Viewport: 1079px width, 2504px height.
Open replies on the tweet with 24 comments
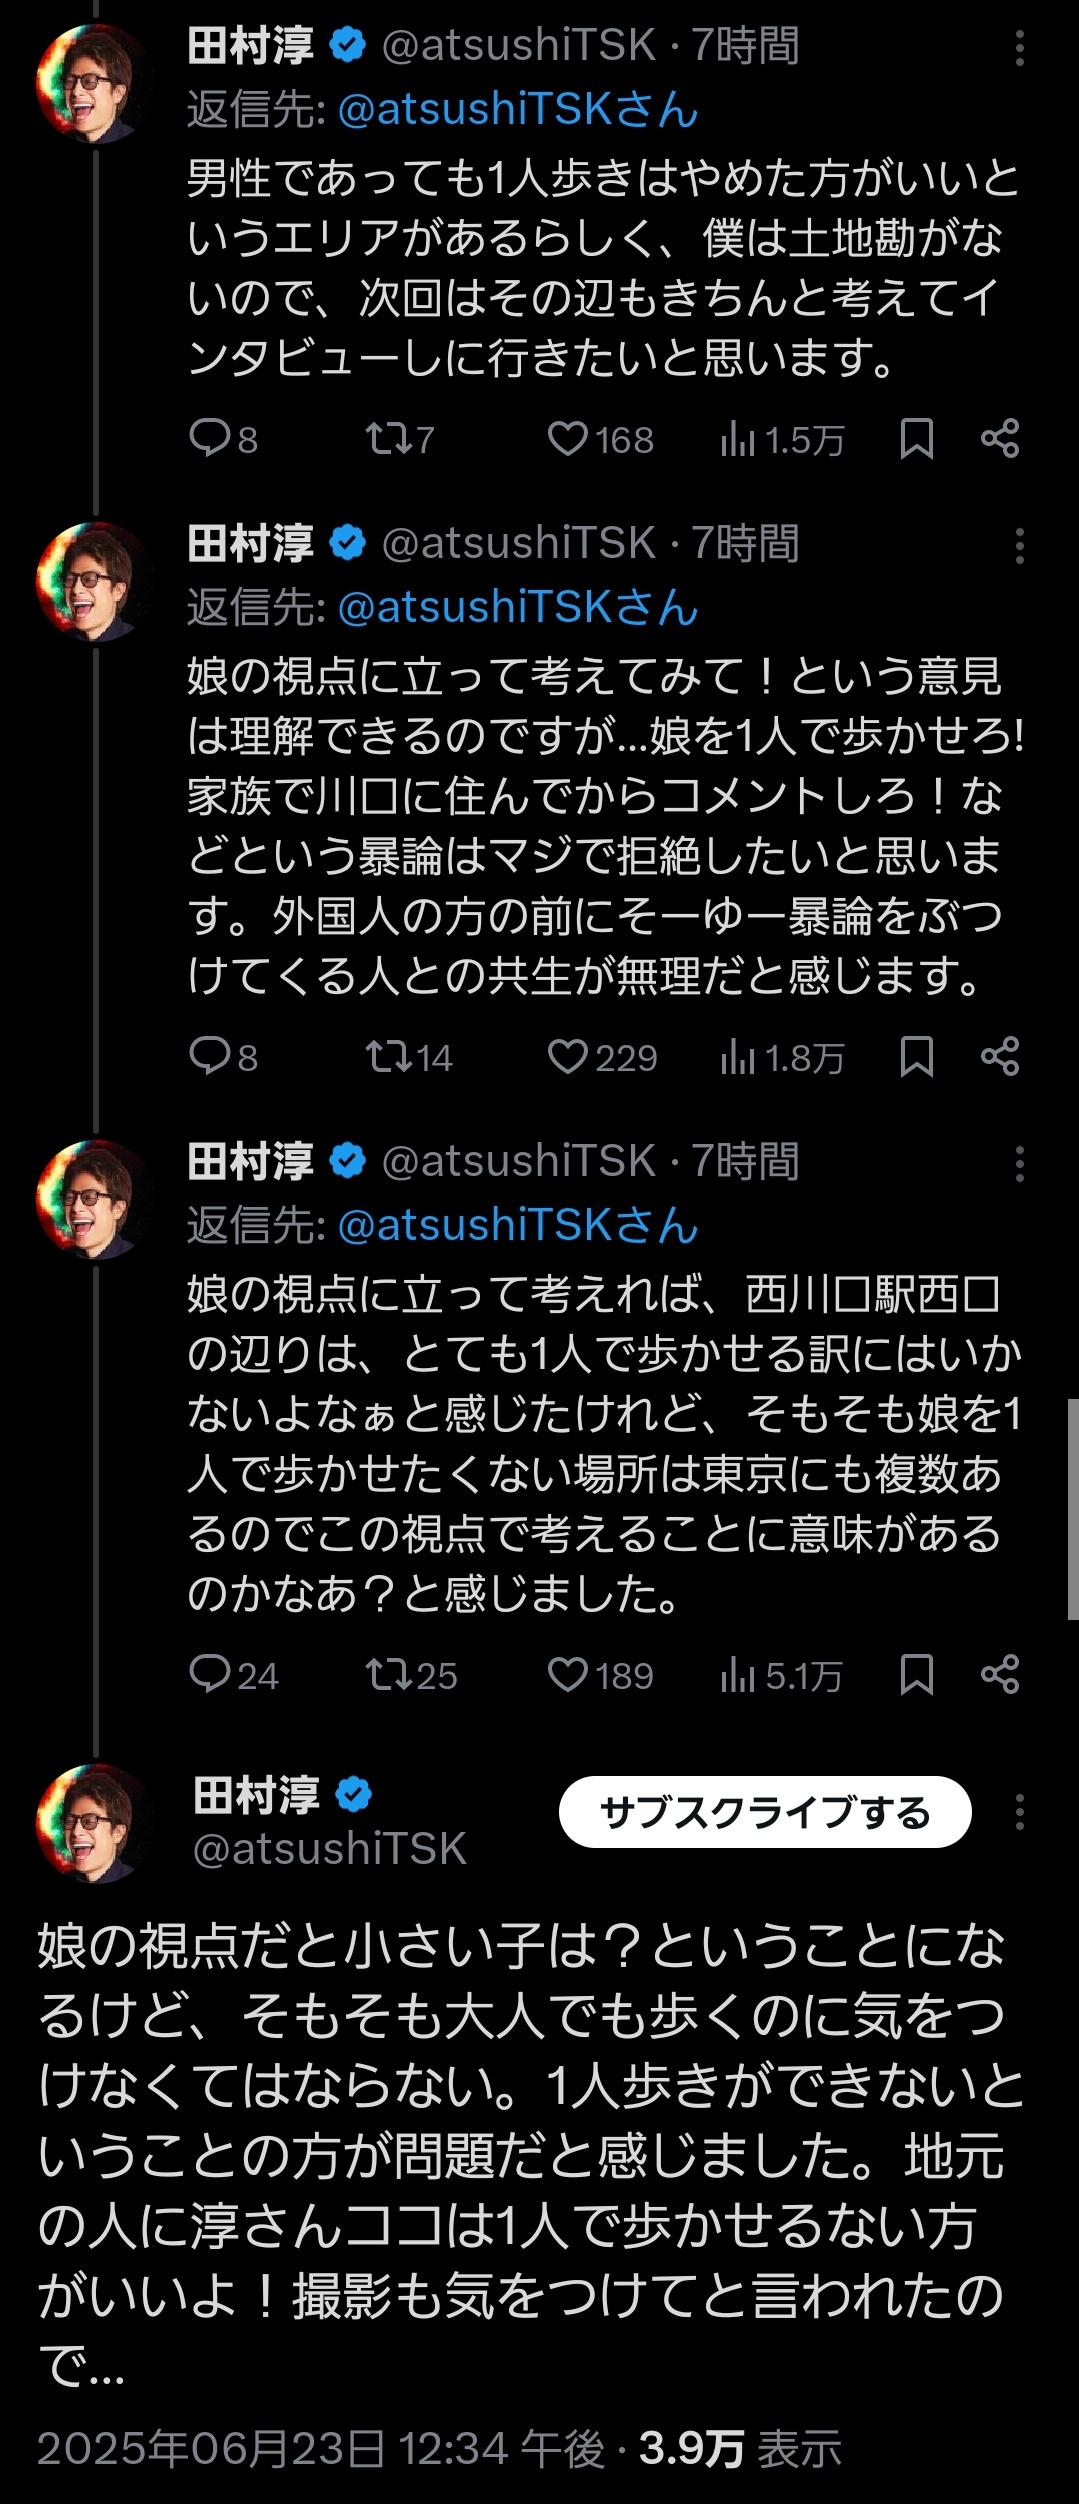pyautogui.click(x=210, y=1675)
